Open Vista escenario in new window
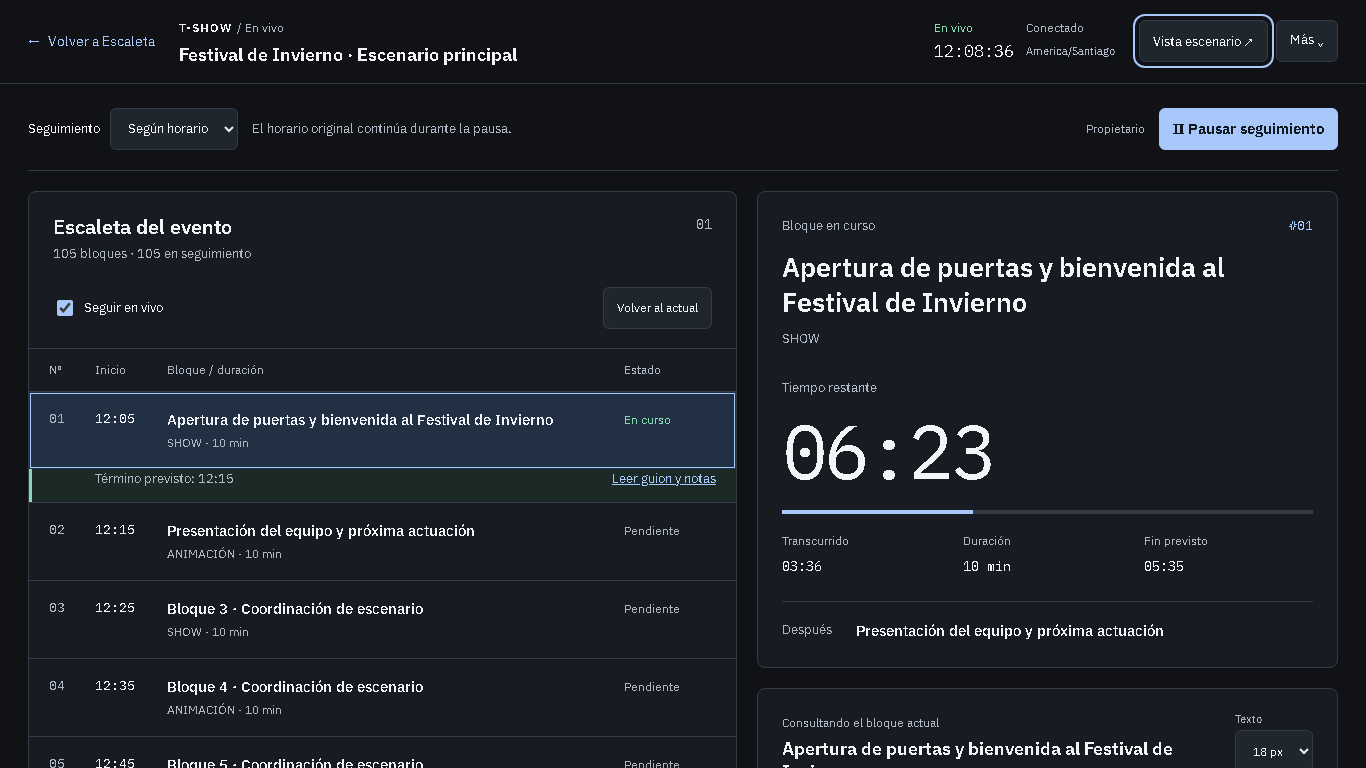Image resolution: width=1366 pixels, height=768 pixels. (x=1203, y=41)
